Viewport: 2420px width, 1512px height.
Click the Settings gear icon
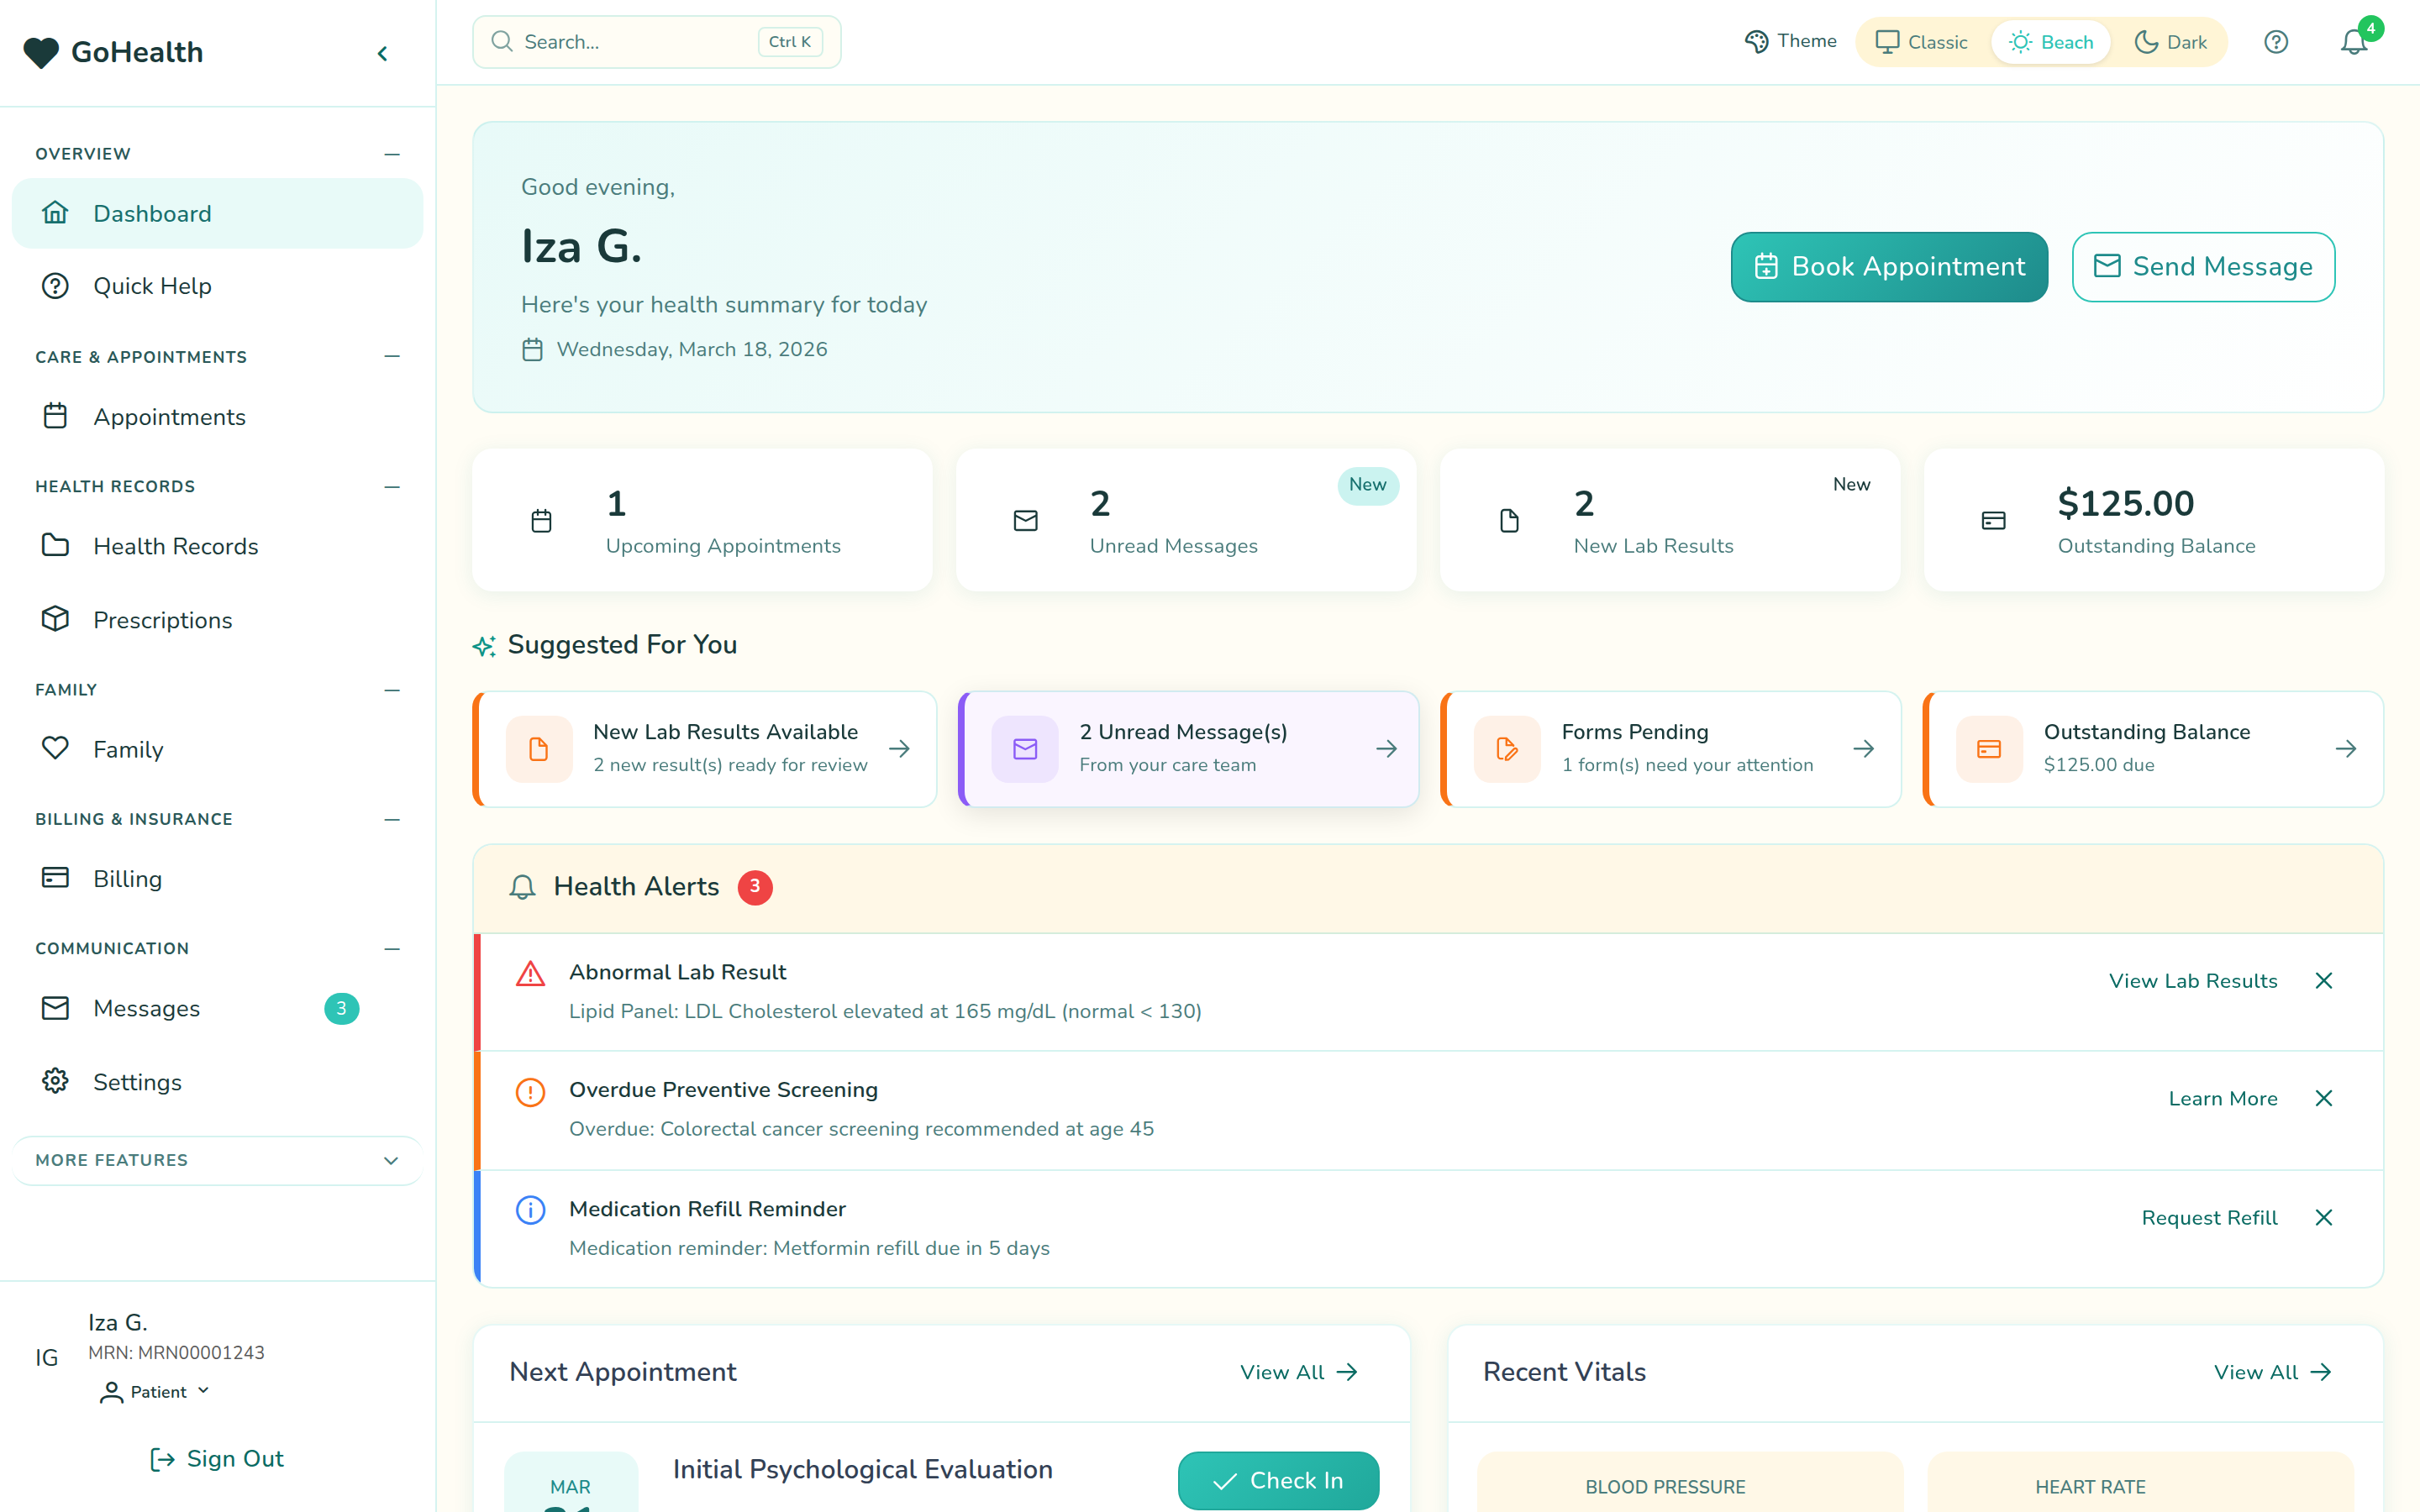click(x=55, y=1081)
